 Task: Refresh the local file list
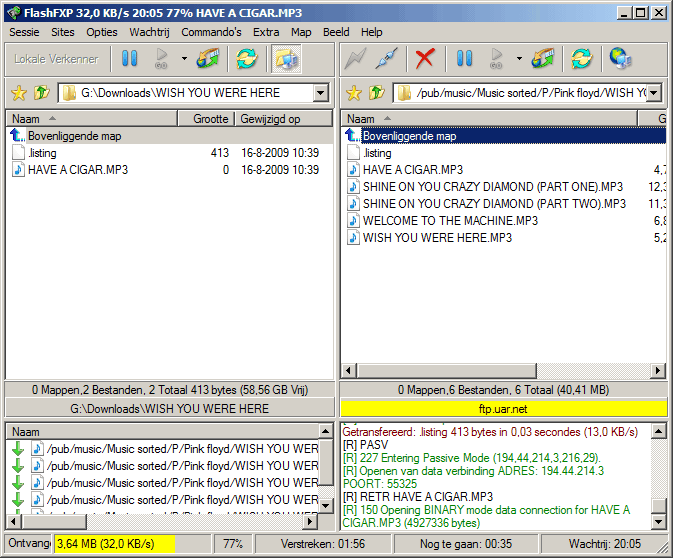click(x=246, y=58)
